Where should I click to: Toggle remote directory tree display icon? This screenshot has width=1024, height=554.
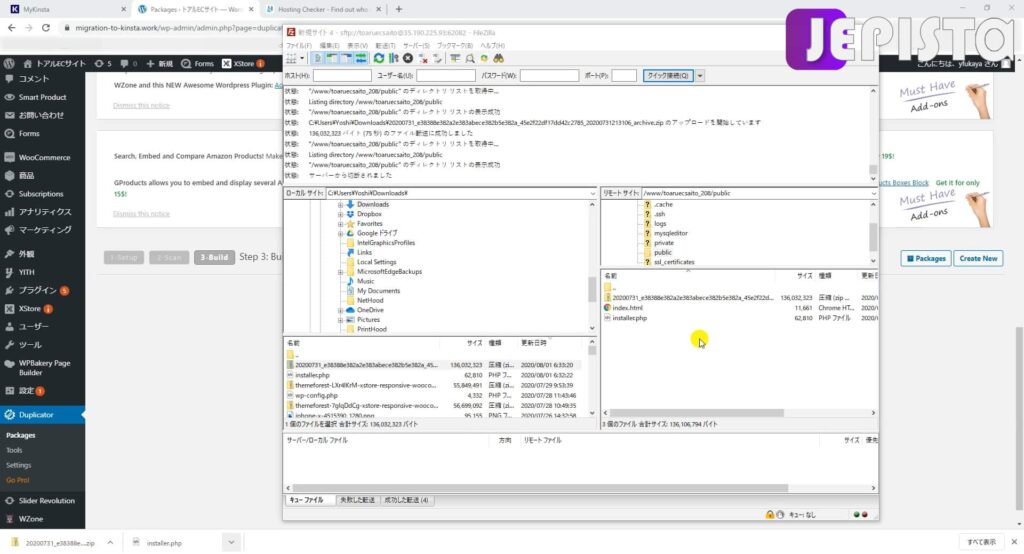[346, 58]
